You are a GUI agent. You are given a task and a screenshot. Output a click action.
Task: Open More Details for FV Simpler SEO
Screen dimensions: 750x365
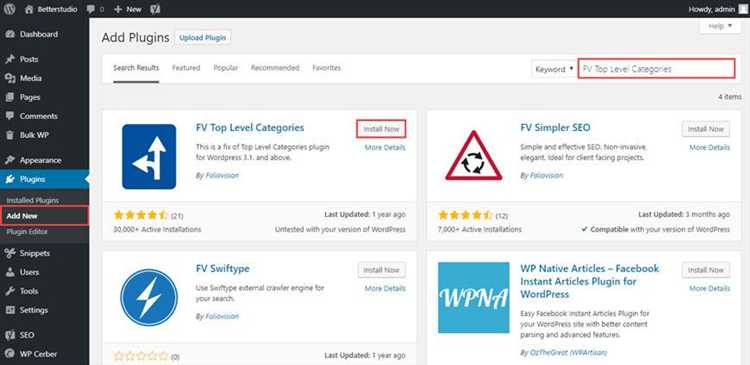click(709, 147)
